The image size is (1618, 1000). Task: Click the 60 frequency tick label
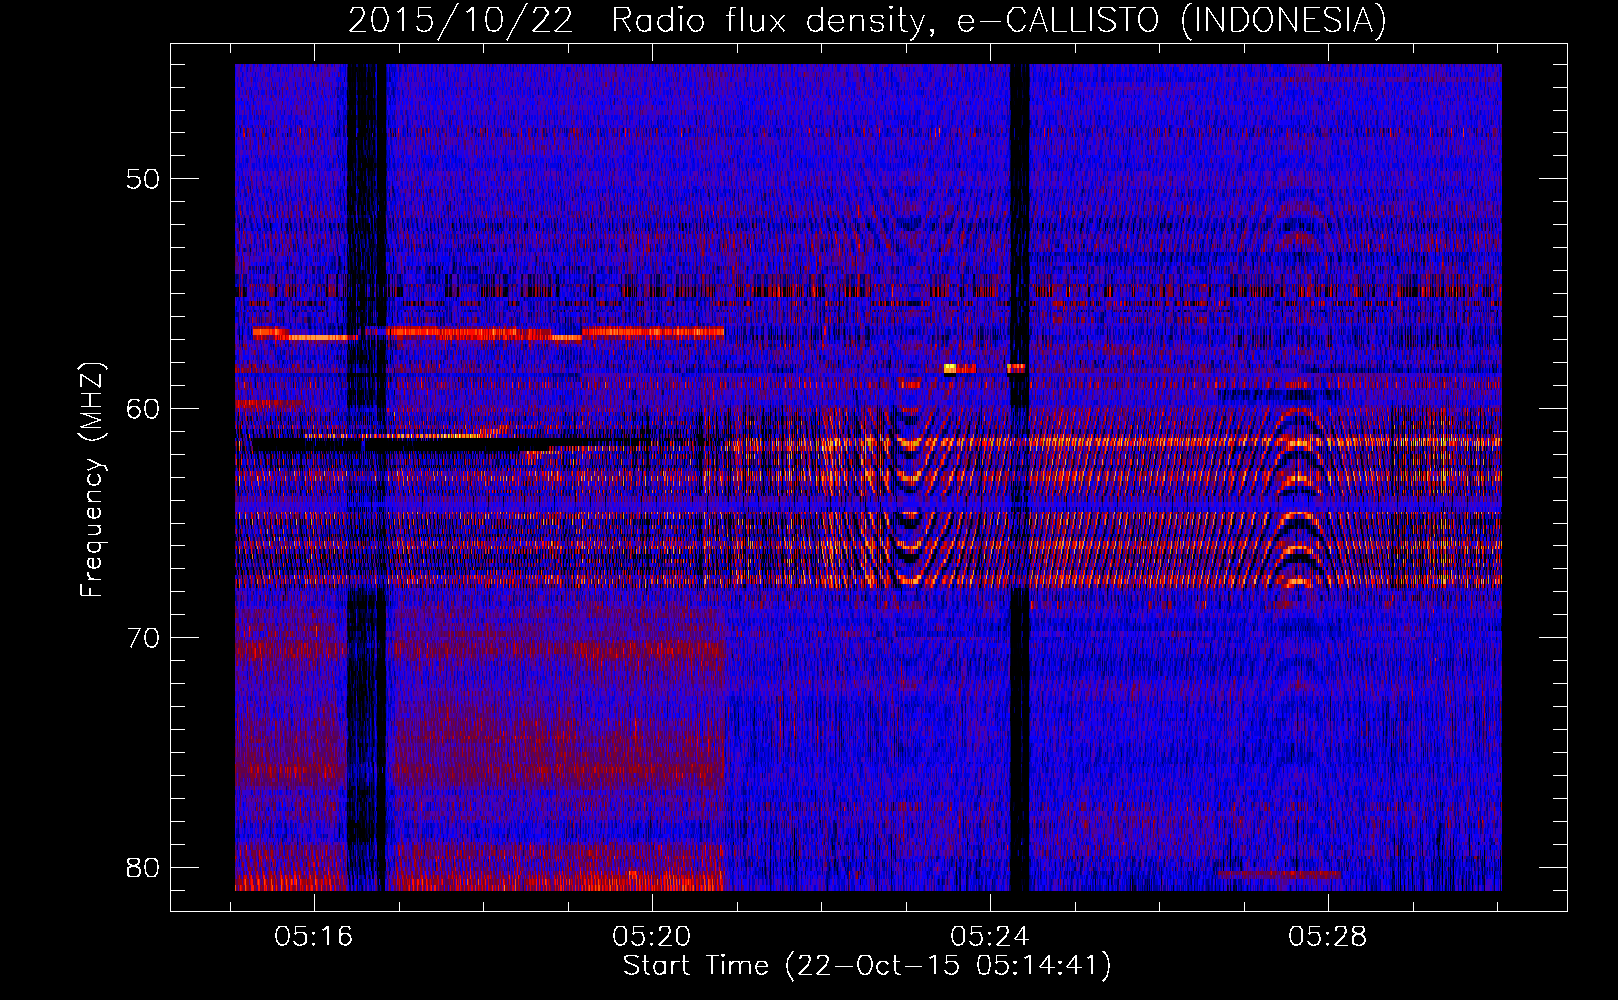pyautogui.click(x=143, y=408)
